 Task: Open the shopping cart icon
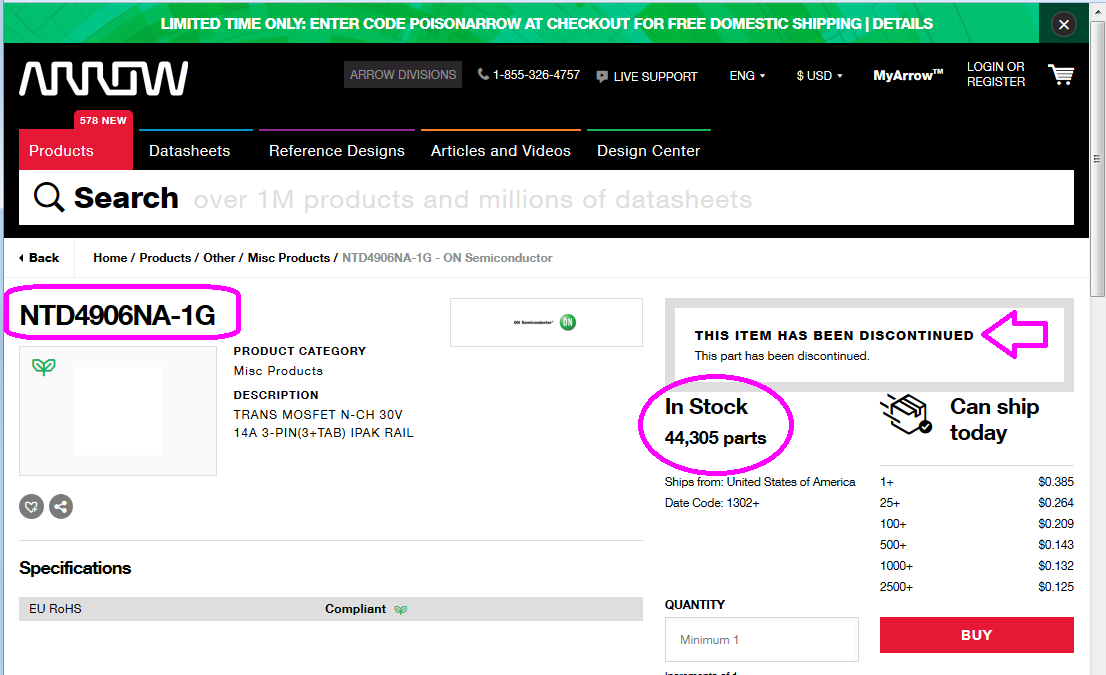click(1061, 75)
